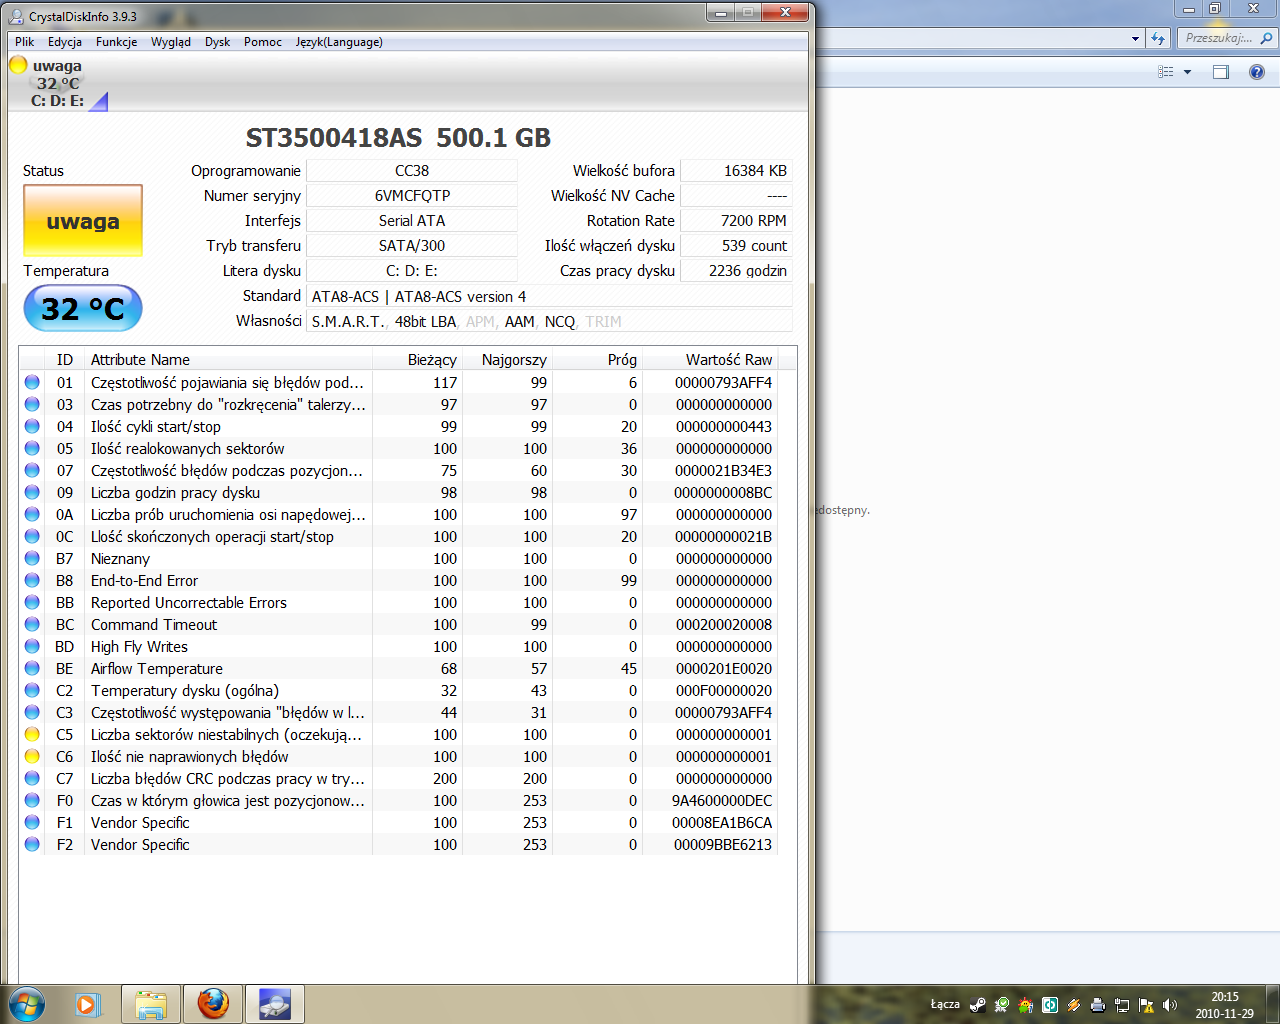Select the Reported Uncorrectable Errors row
Viewport: 1280px width, 1024px height.
point(399,602)
